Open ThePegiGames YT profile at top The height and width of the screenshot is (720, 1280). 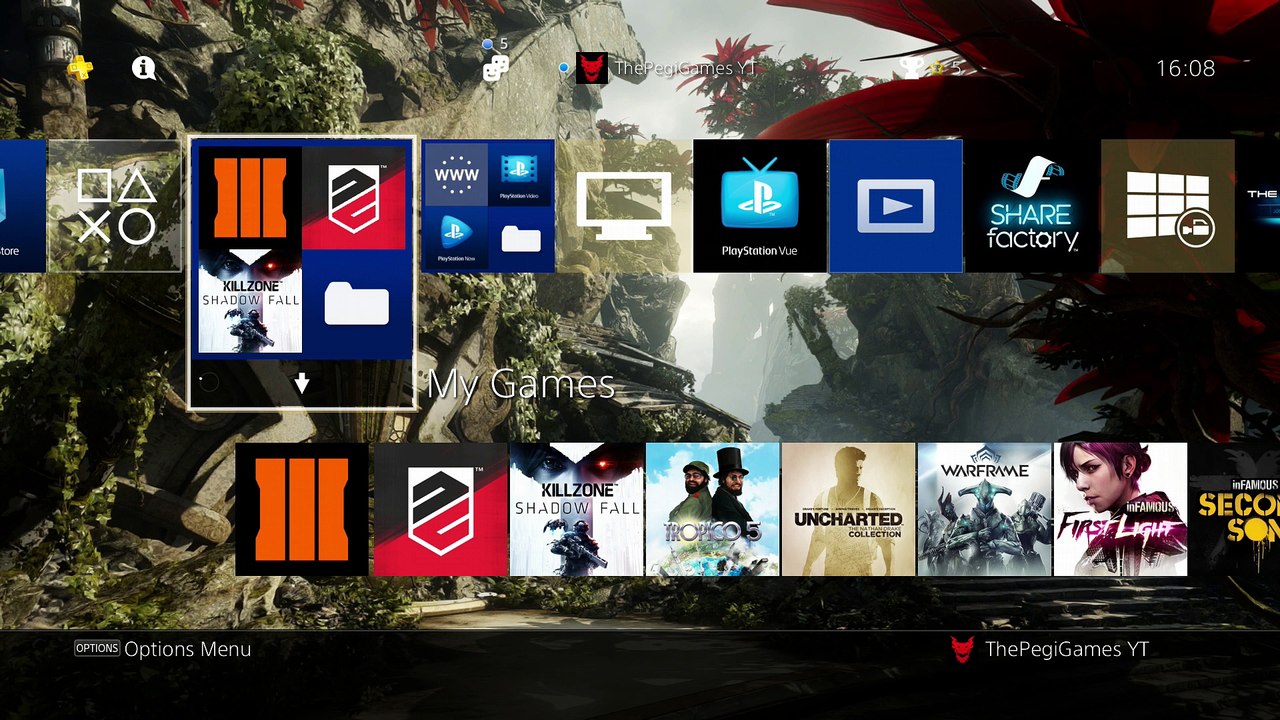coord(666,68)
